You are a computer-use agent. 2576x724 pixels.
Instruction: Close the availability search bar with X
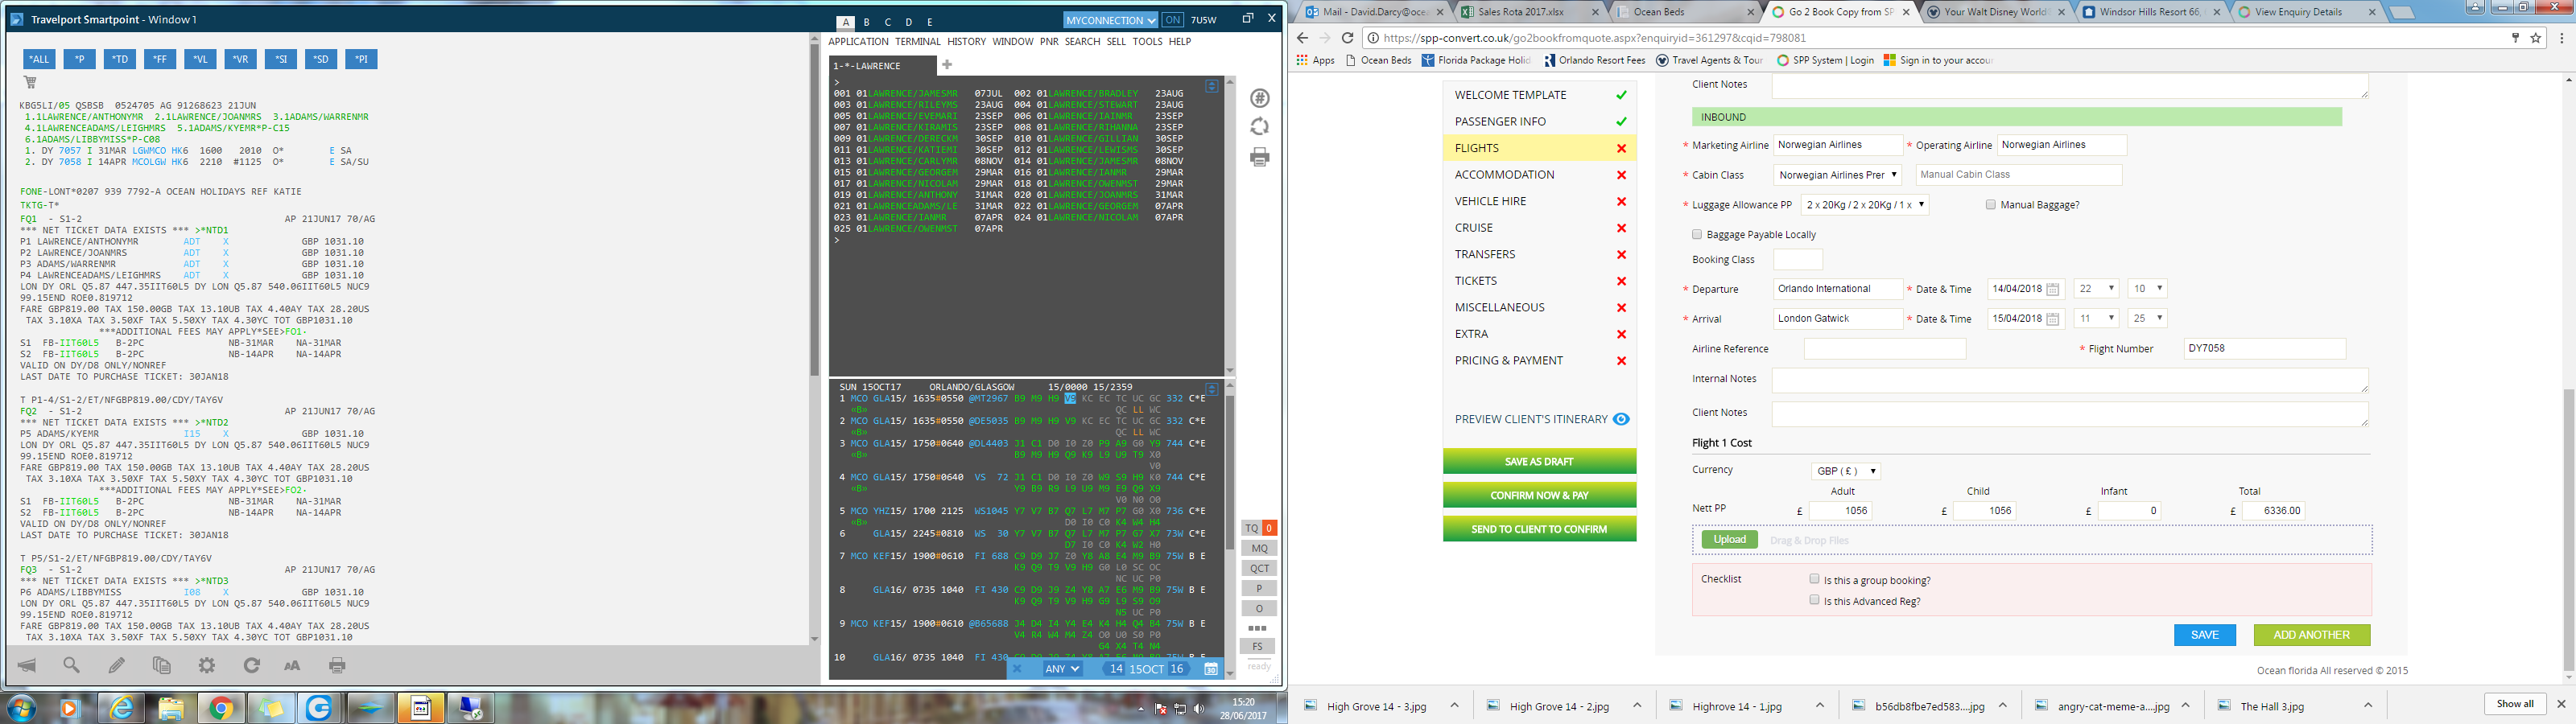tap(1017, 669)
